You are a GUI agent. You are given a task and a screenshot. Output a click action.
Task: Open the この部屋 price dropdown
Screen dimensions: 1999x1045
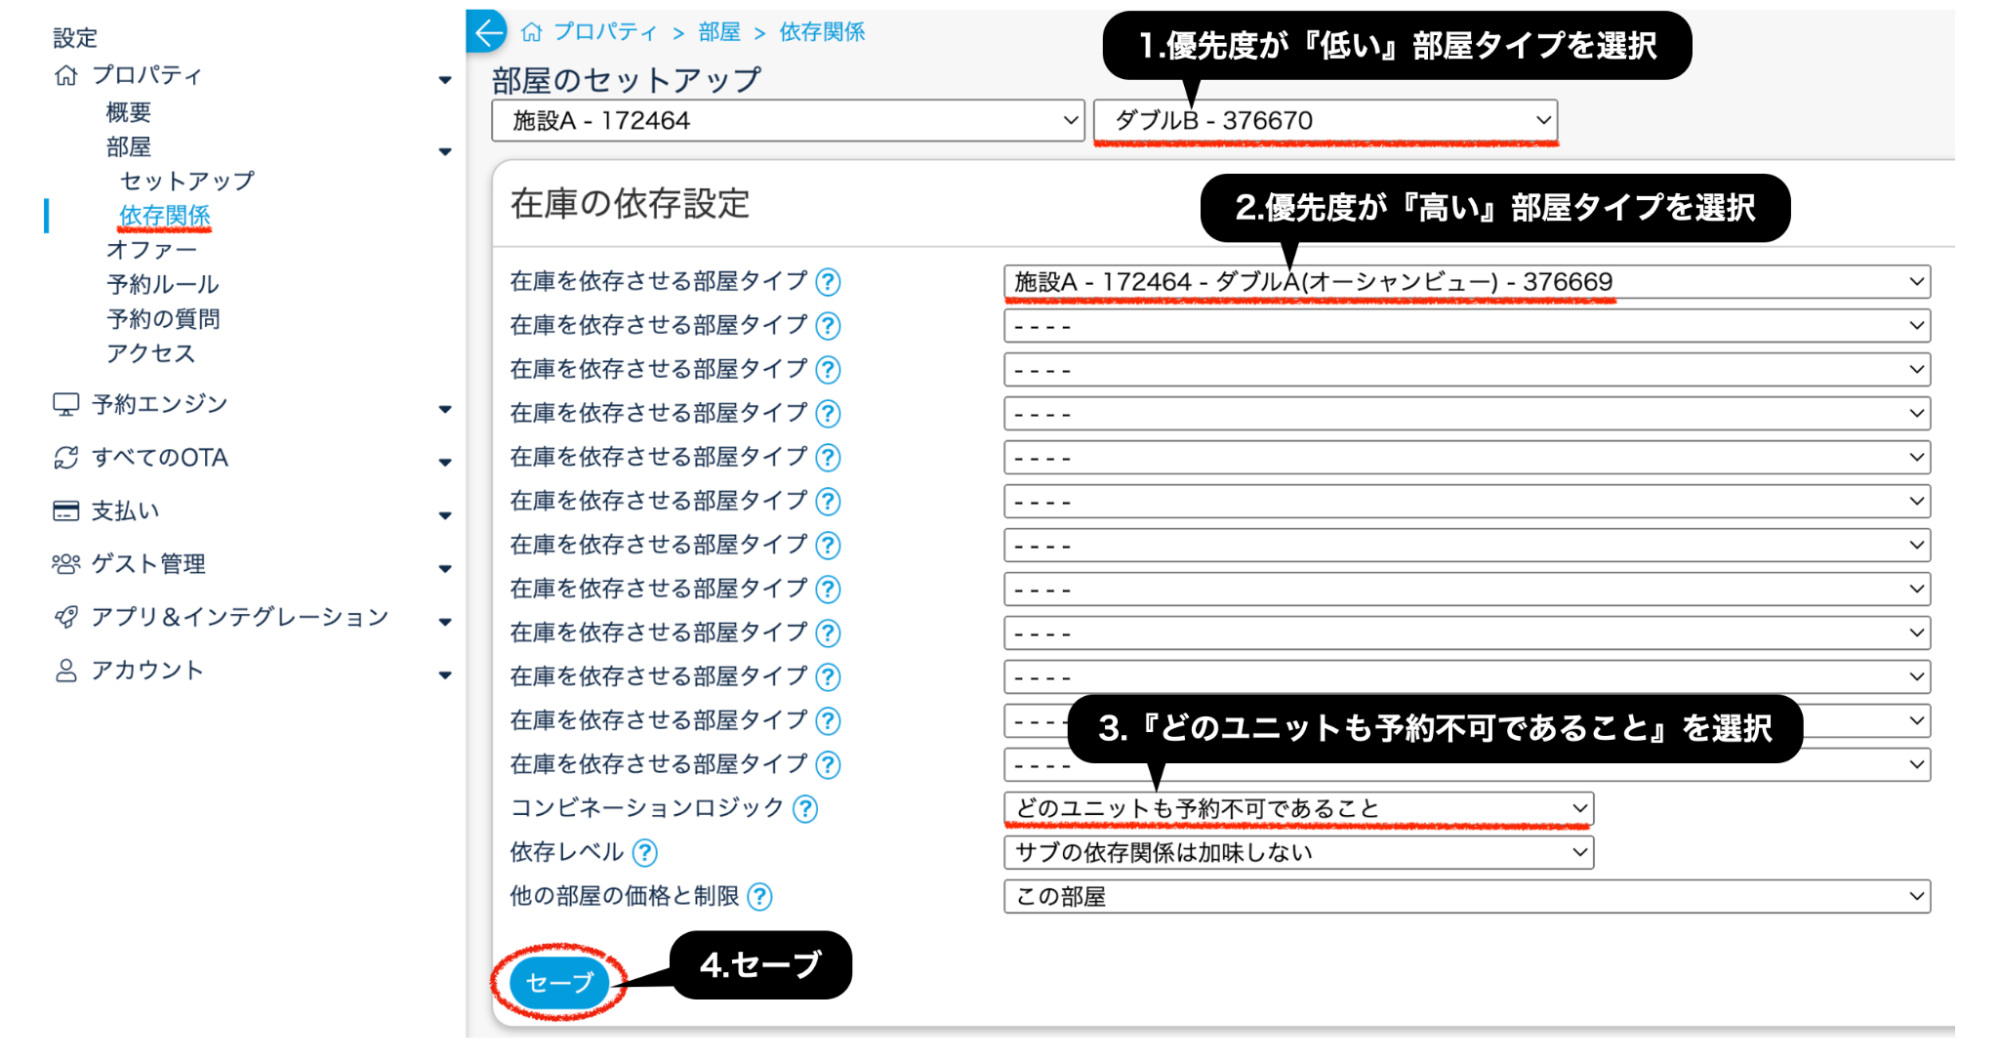[1466, 897]
